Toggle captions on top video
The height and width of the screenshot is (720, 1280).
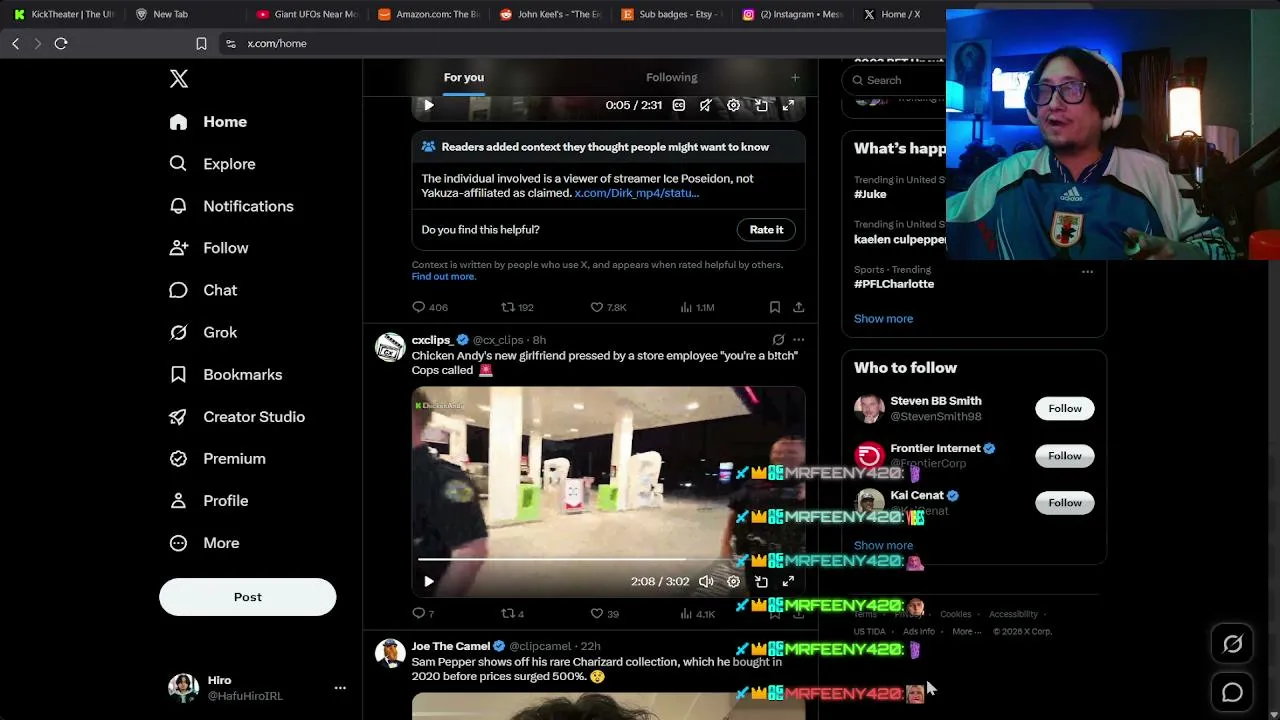click(679, 105)
